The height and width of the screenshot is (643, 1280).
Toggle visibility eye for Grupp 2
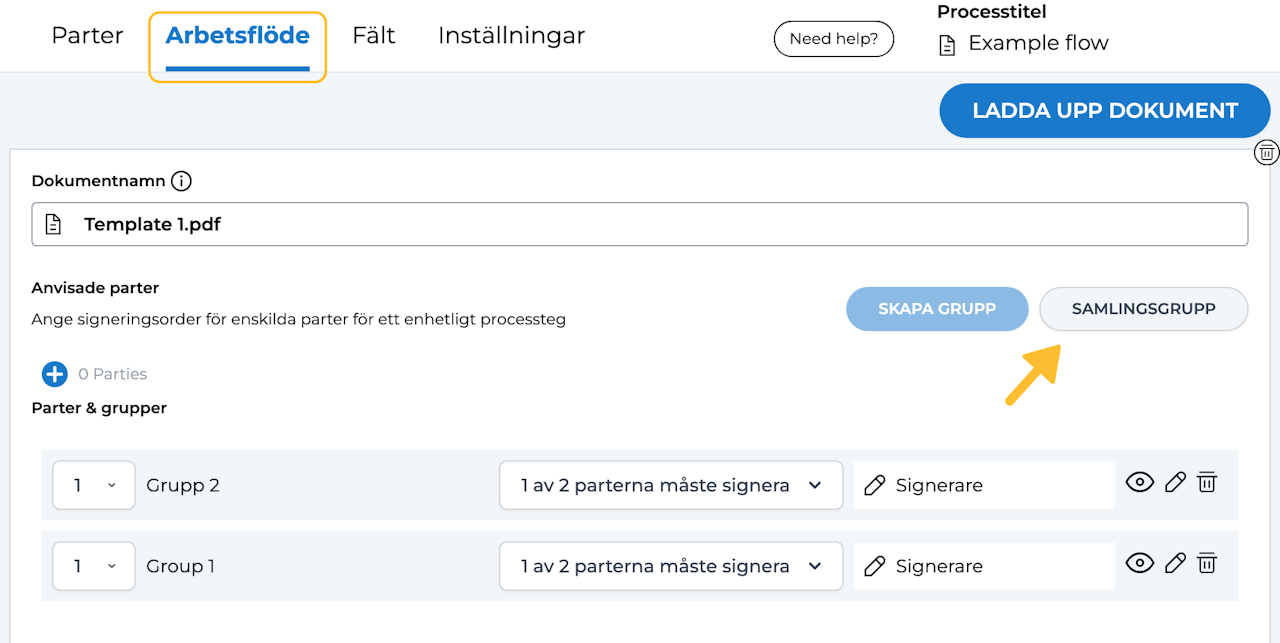tap(1139, 483)
